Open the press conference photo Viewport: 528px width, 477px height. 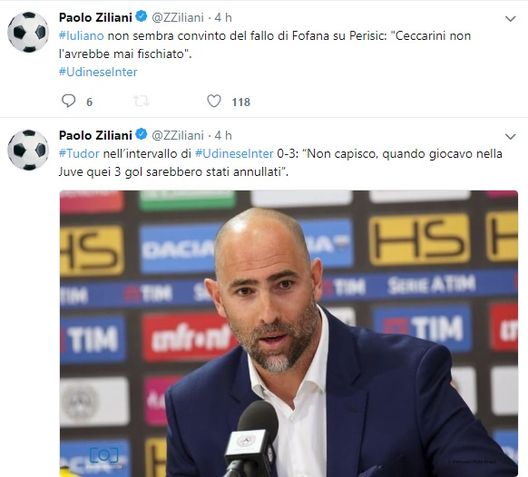289,333
